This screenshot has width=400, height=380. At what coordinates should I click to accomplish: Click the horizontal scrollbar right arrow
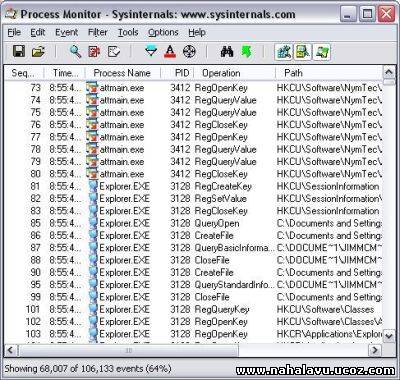[x=375, y=350]
